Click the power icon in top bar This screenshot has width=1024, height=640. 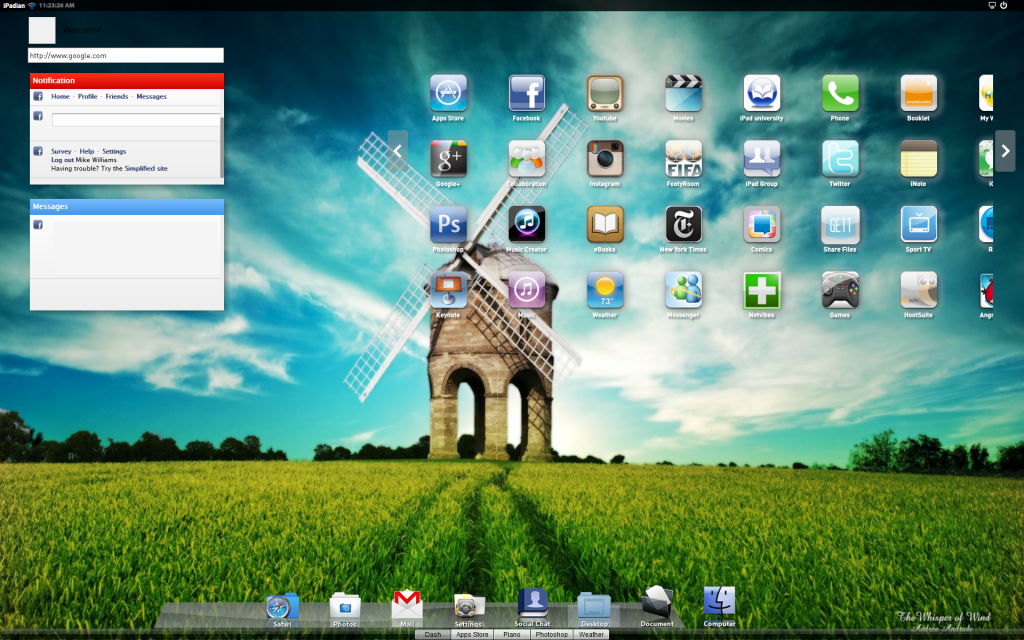[x=1004, y=5]
